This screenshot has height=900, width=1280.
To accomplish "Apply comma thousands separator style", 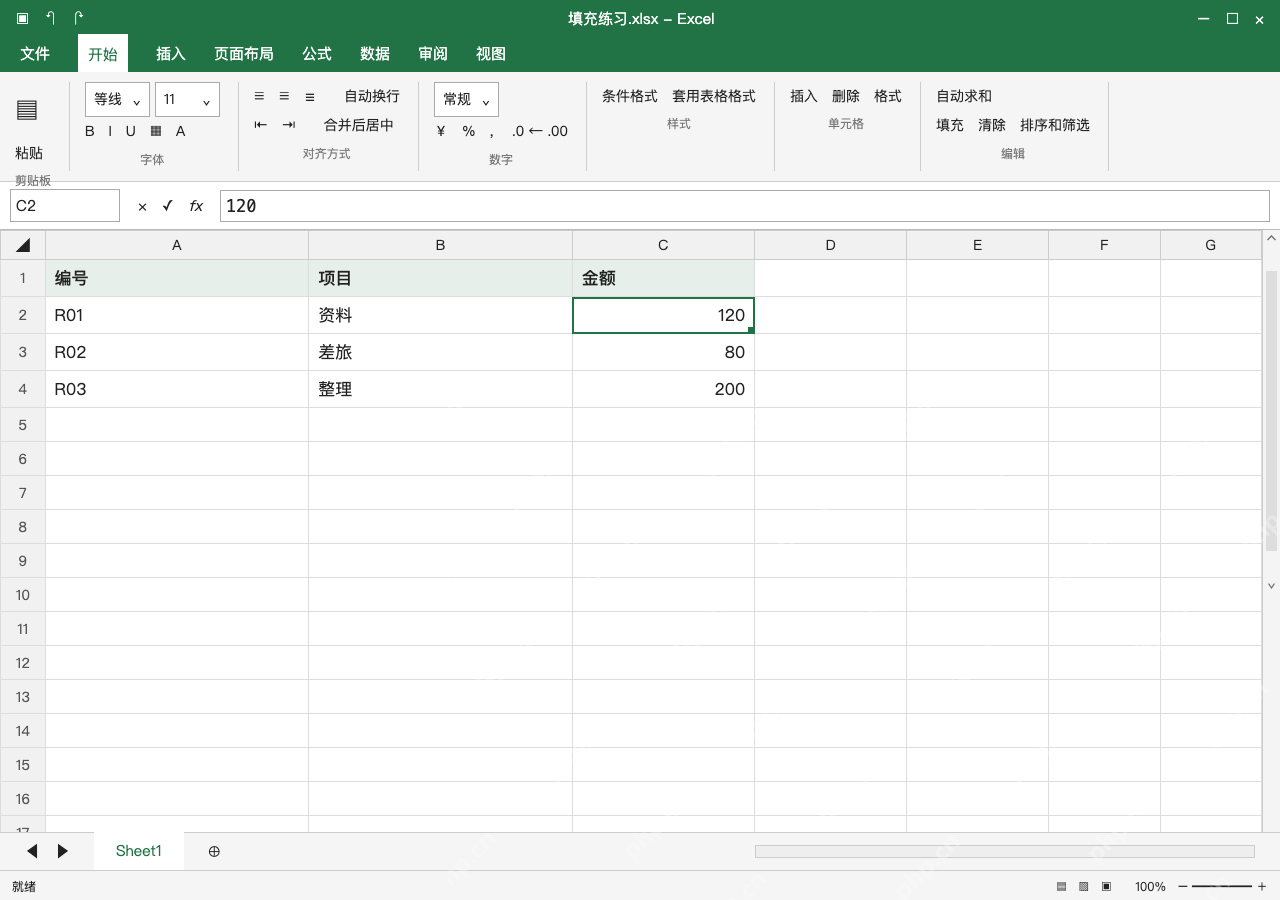I will click(x=492, y=131).
